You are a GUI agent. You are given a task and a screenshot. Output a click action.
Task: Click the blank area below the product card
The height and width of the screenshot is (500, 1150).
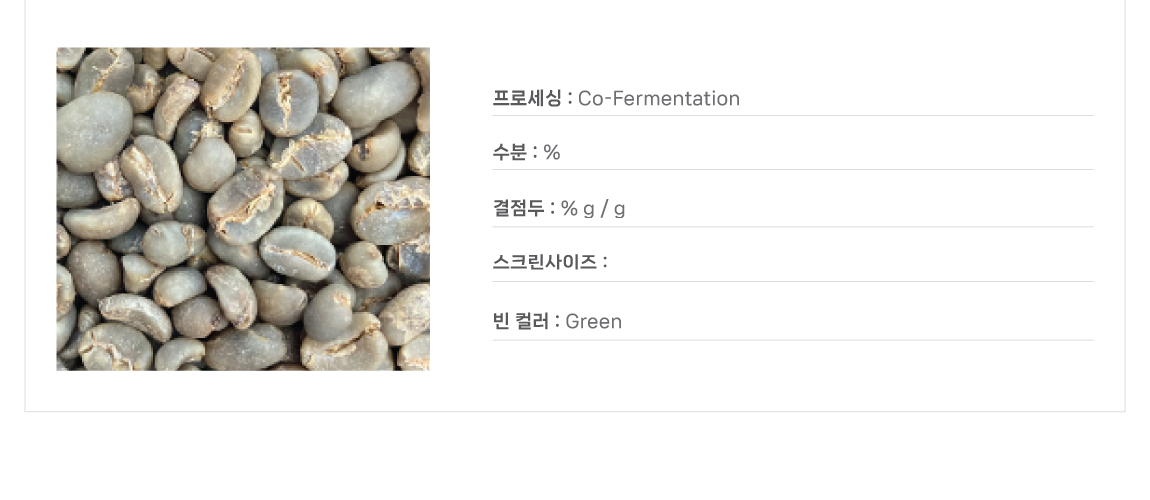point(575,456)
